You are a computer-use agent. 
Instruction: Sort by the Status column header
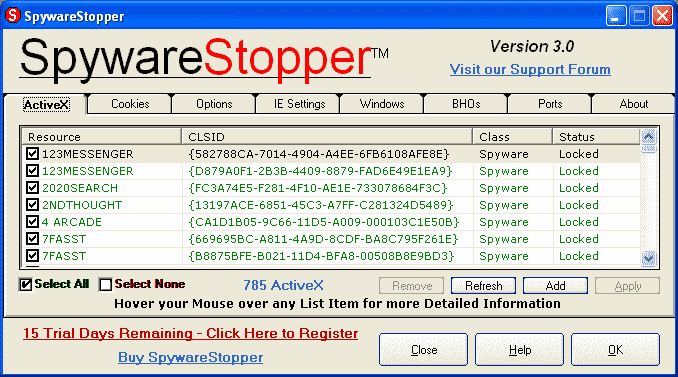tap(596, 137)
